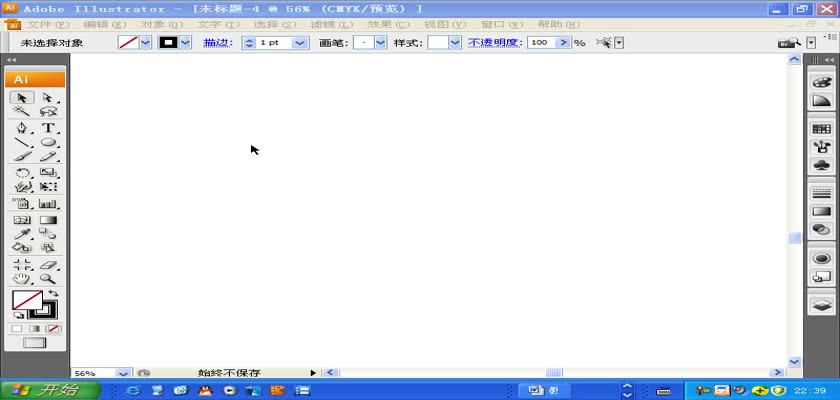This screenshot has height=400, width=840.
Task: Pick the Lasso tool
Action: (x=48, y=111)
